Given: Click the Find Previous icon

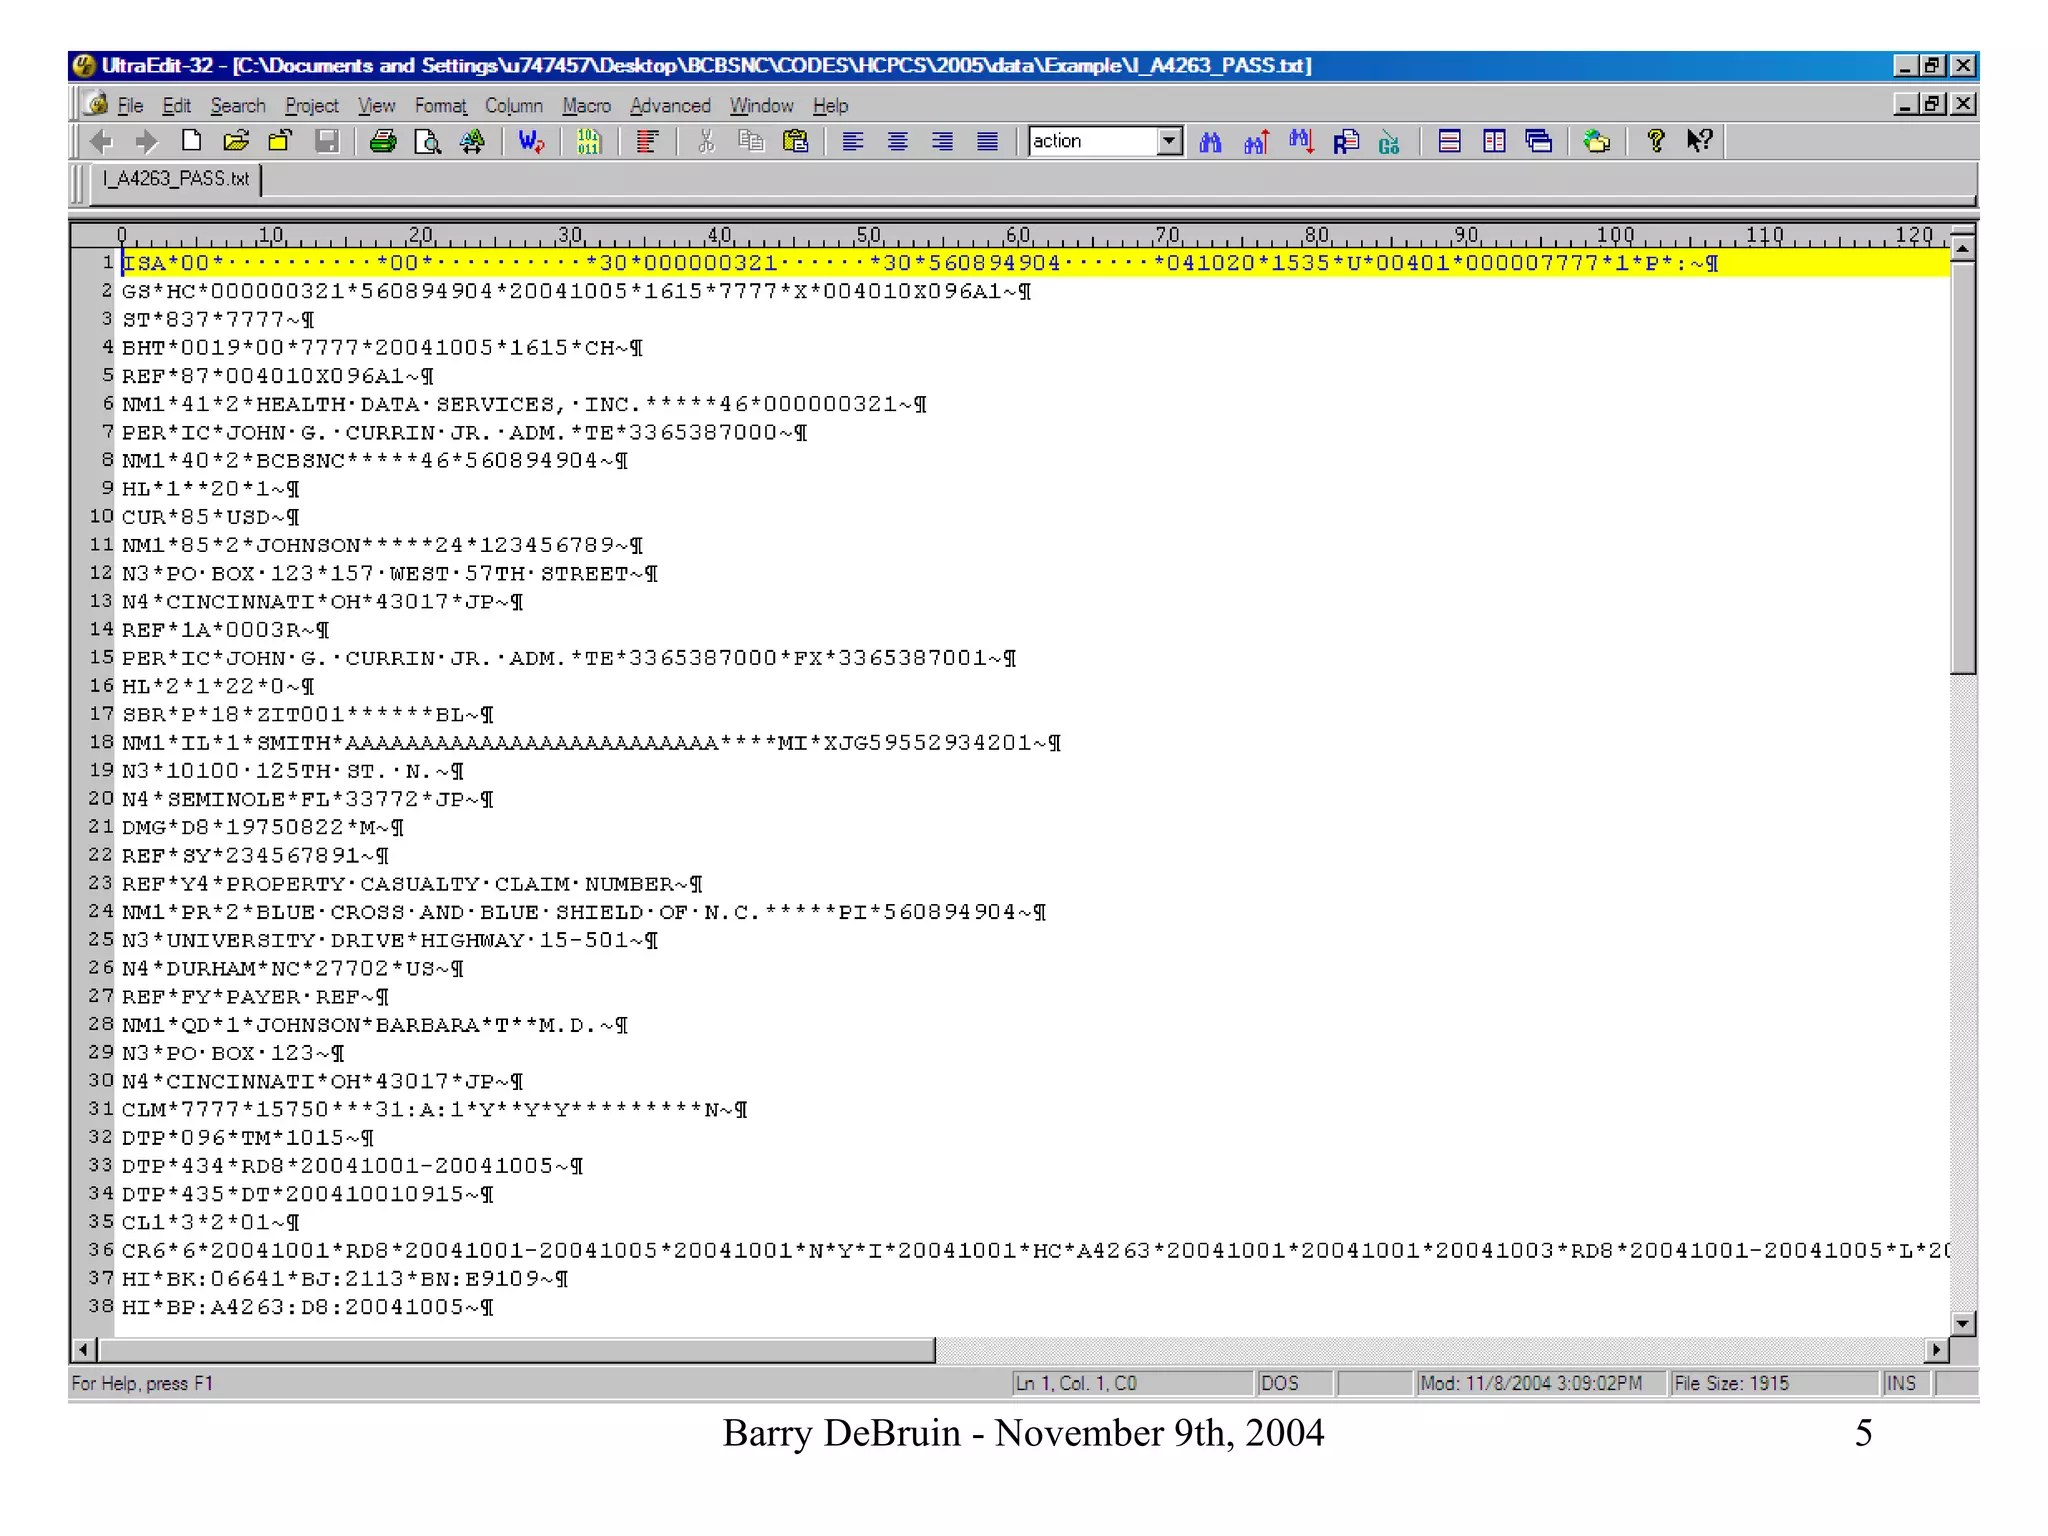Looking at the screenshot, I should (x=1256, y=141).
